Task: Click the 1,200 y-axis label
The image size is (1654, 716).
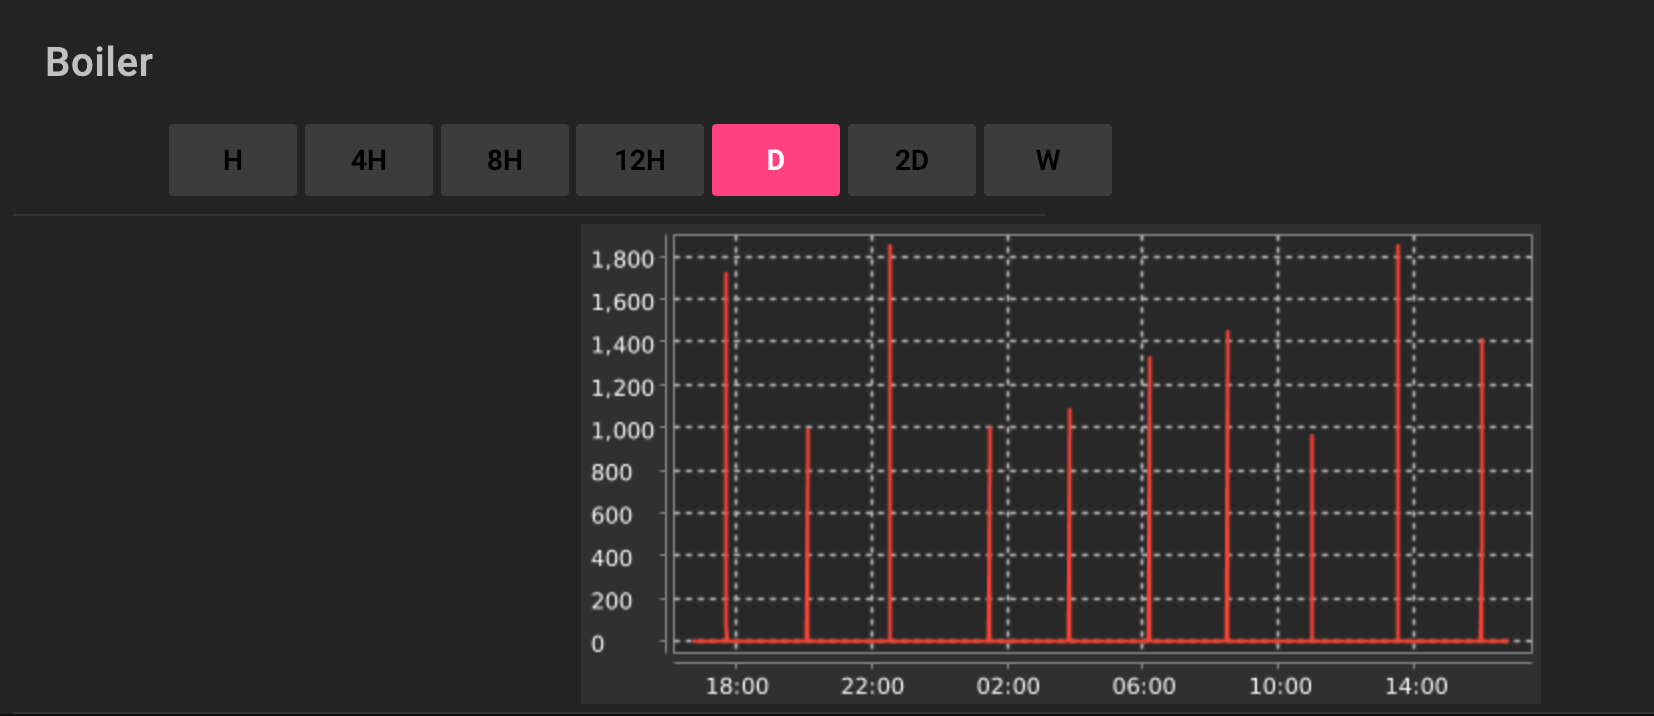Action: (x=623, y=388)
